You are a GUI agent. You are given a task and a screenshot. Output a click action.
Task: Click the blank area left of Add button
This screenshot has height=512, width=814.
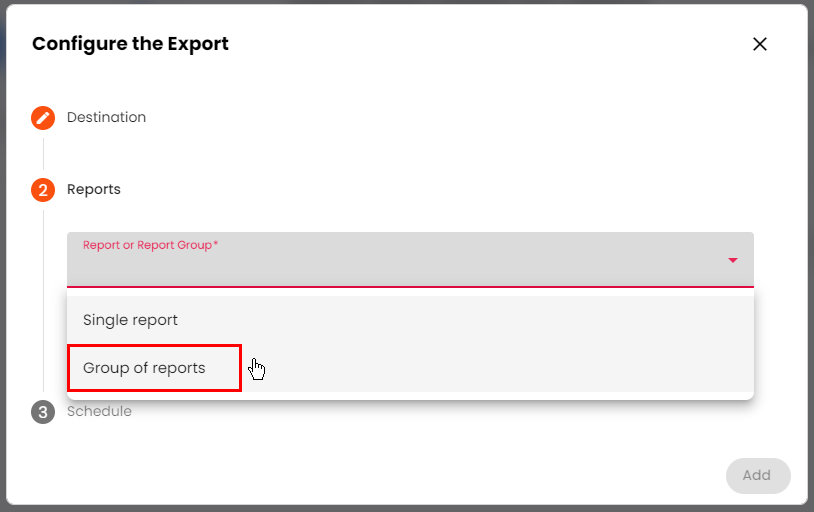[500, 475]
